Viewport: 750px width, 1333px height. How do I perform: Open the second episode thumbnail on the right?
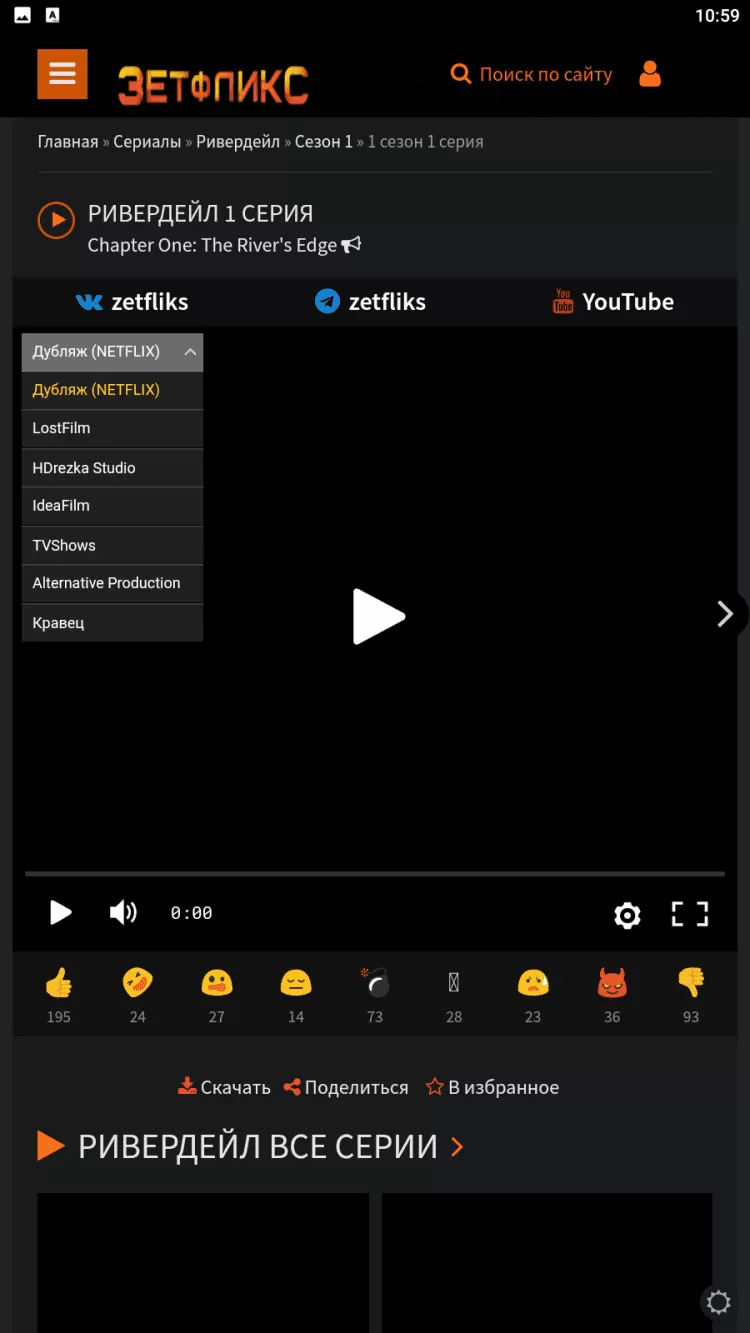pos(547,1262)
